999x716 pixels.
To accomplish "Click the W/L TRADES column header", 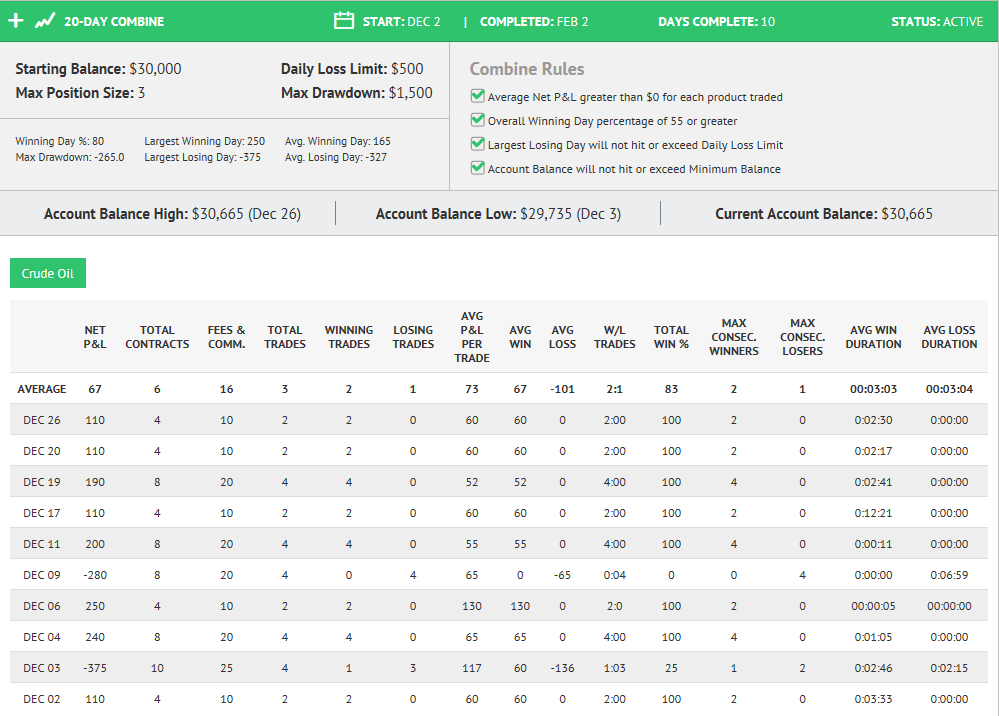I will coord(614,337).
